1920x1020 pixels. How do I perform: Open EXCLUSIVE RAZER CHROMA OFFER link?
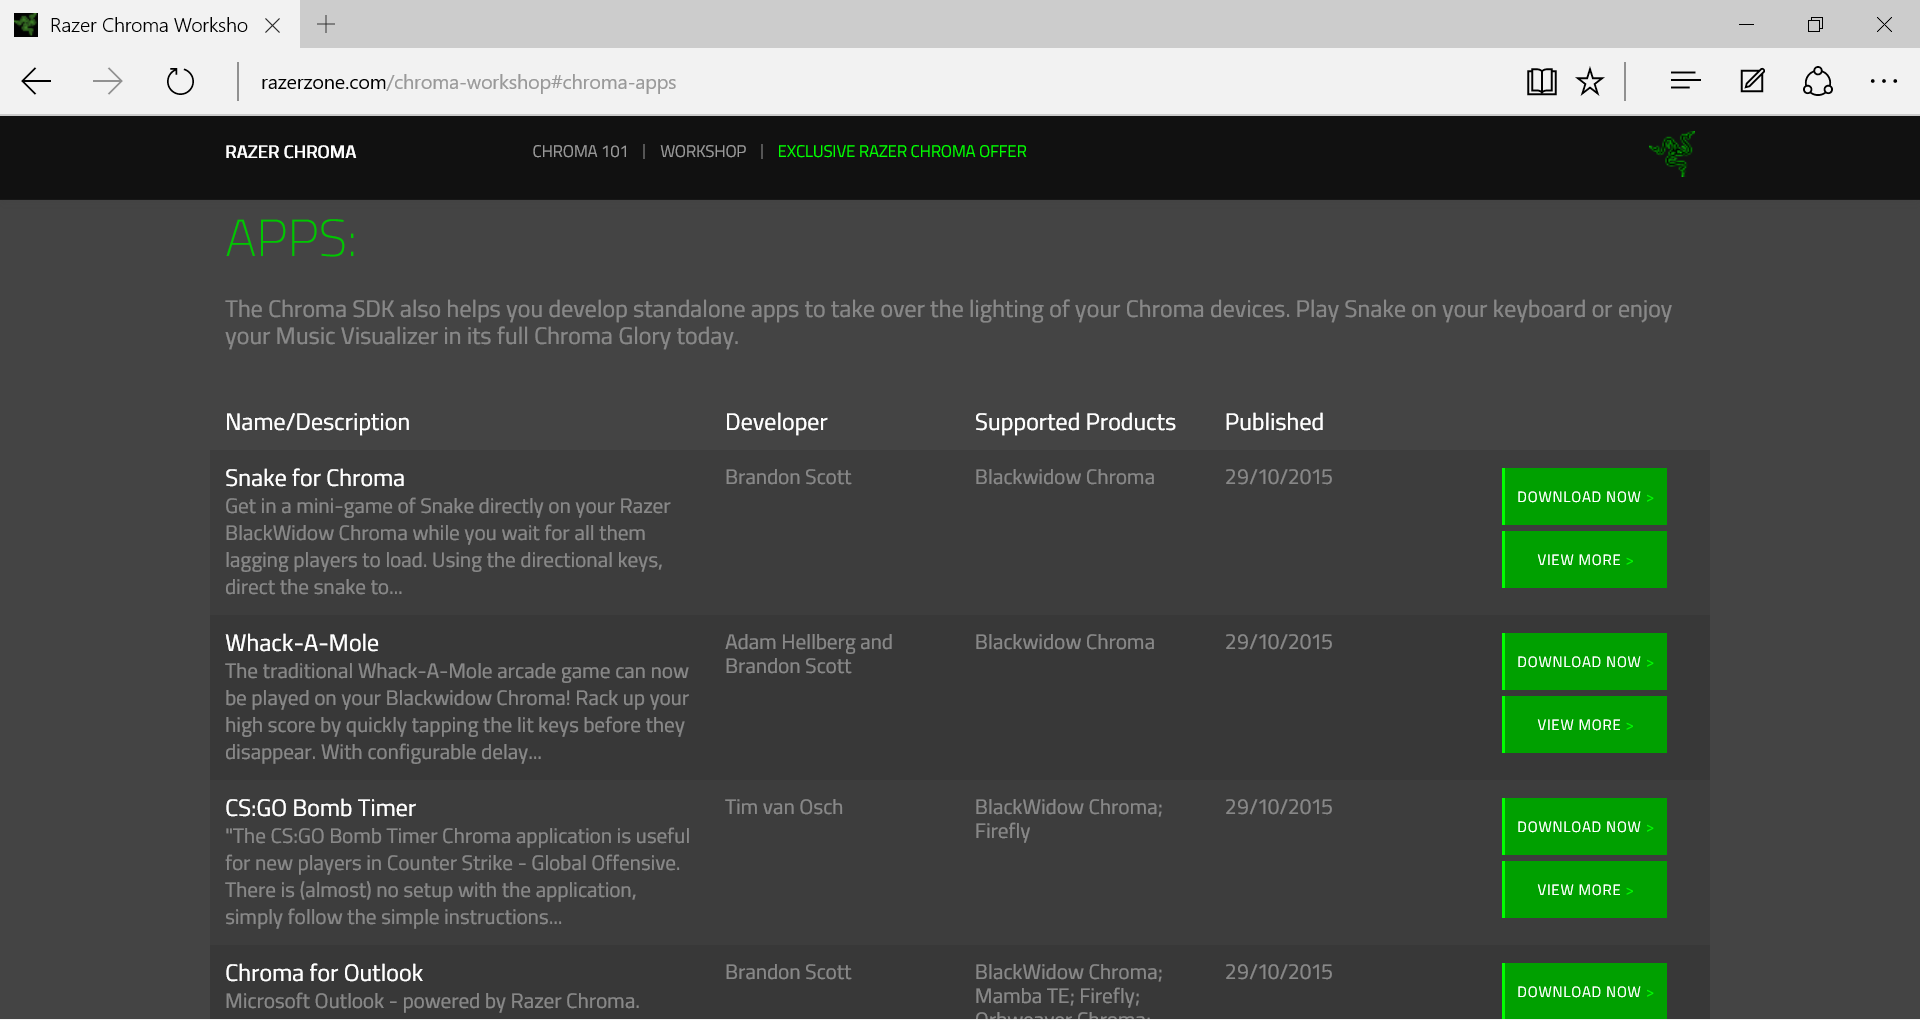(902, 152)
